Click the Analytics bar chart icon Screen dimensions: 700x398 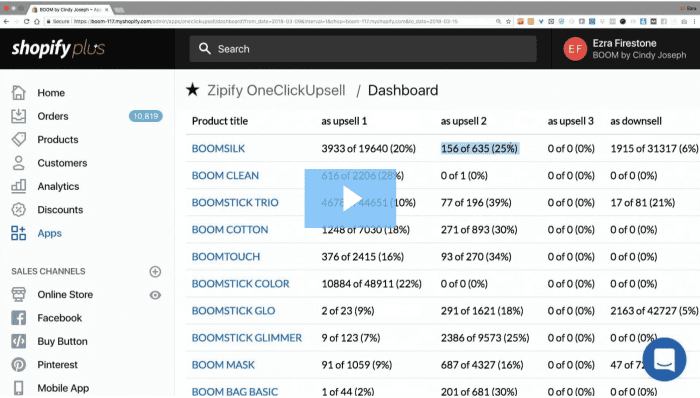coord(19,186)
